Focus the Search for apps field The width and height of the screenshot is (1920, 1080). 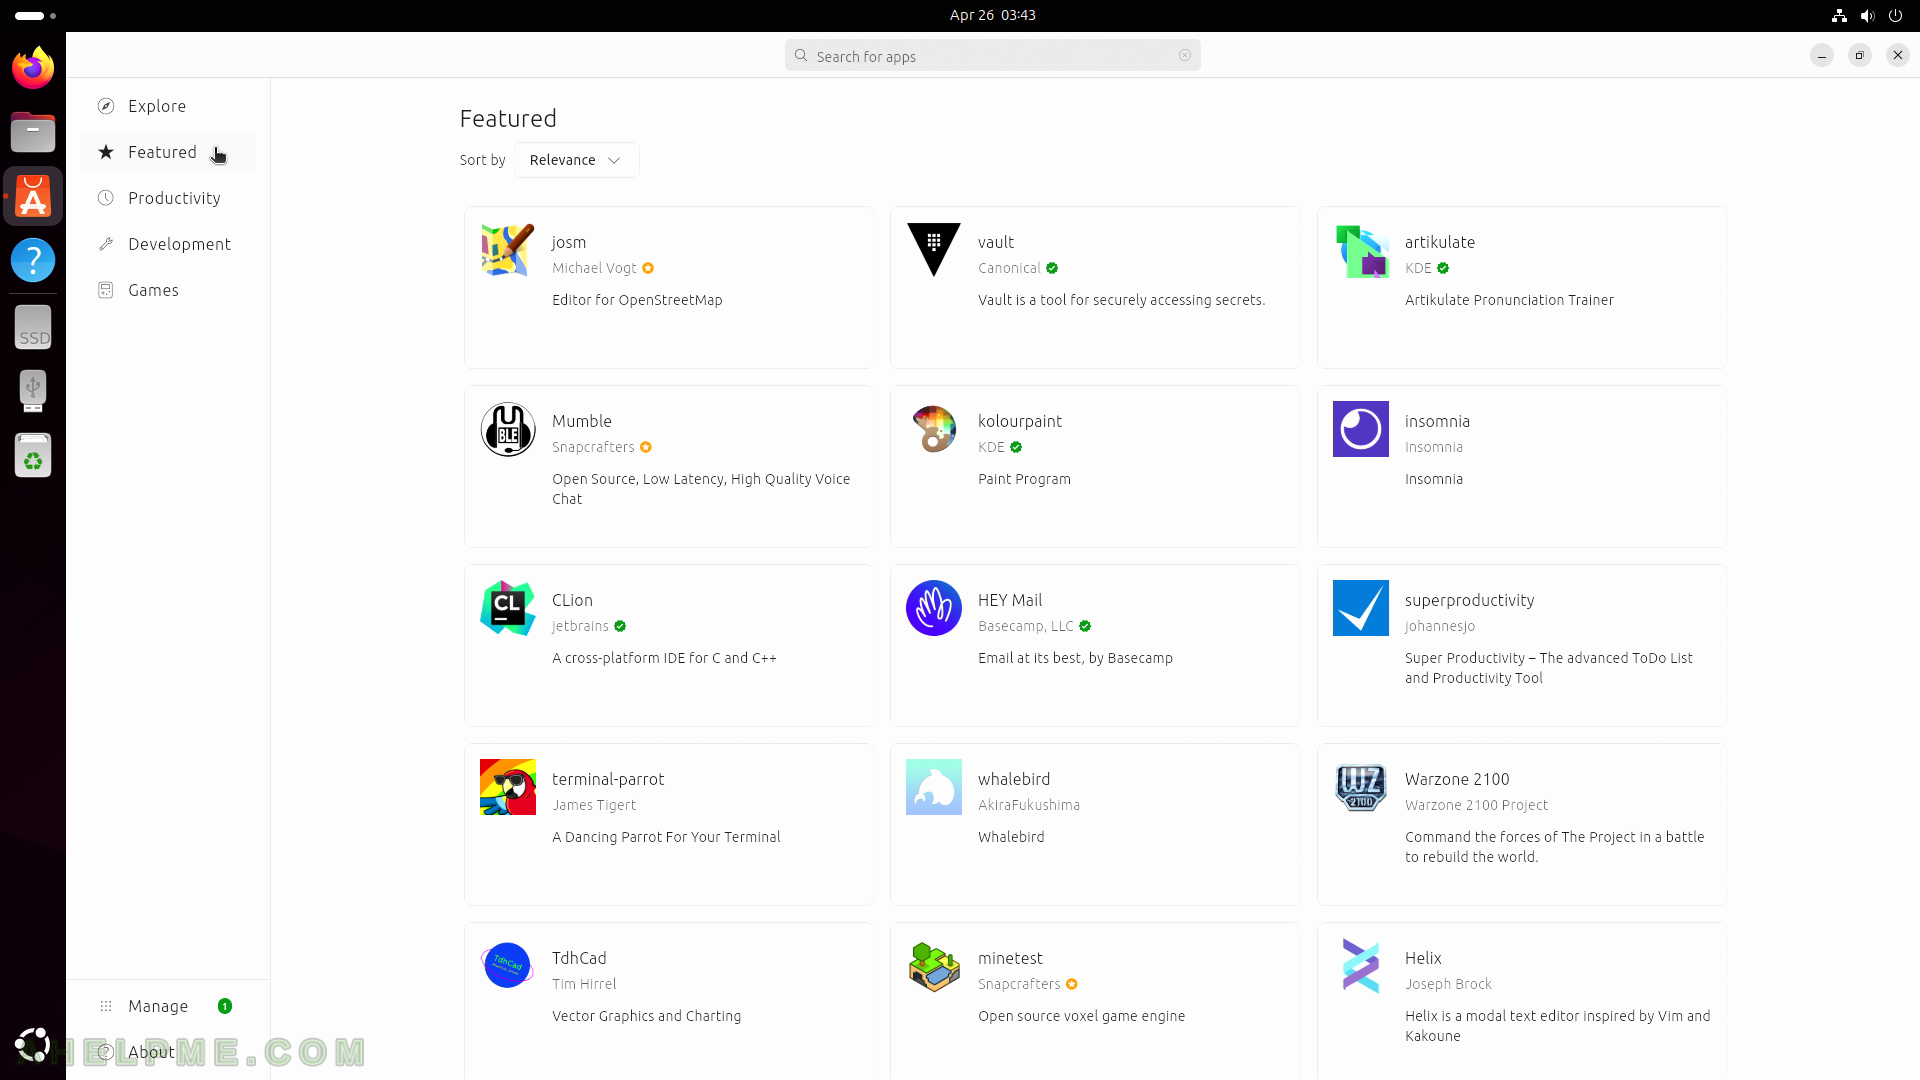point(993,56)
